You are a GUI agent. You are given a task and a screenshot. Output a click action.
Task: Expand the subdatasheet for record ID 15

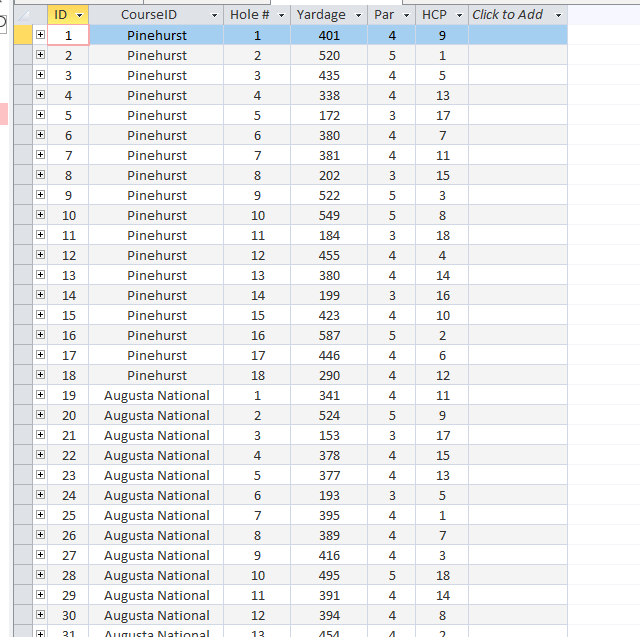click(40, 315)
